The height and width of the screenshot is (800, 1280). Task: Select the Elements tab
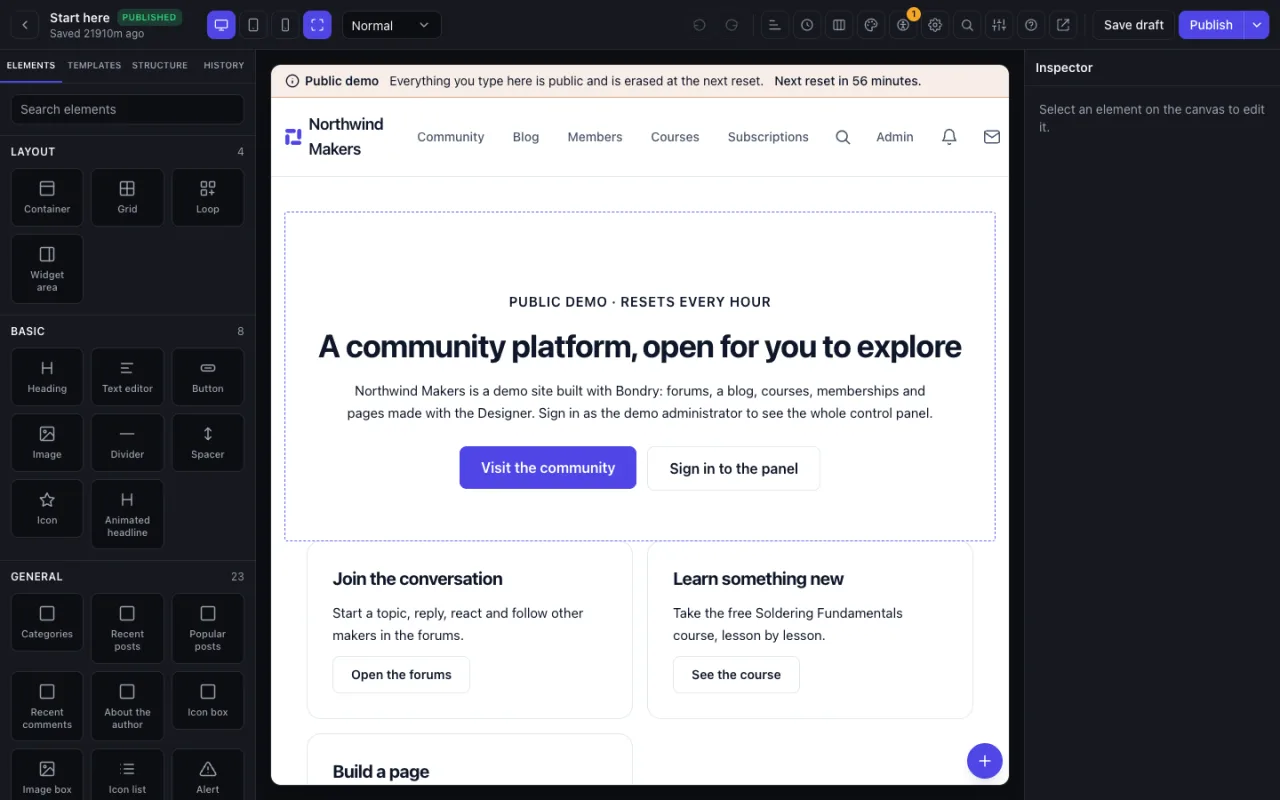click(x=31, y=65)
